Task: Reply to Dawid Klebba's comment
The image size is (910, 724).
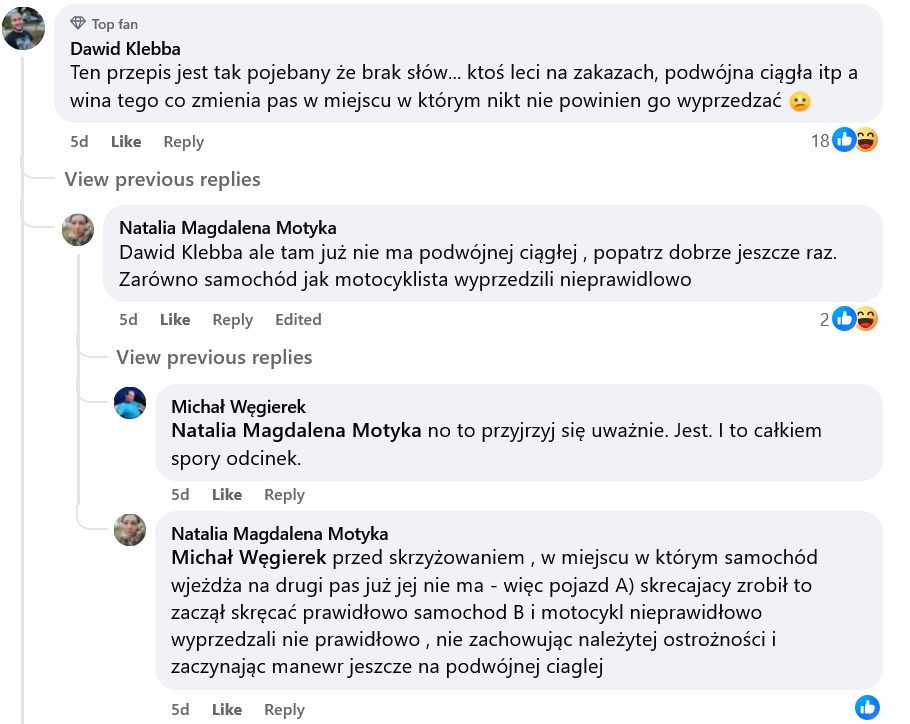Action: coord(183,142)
